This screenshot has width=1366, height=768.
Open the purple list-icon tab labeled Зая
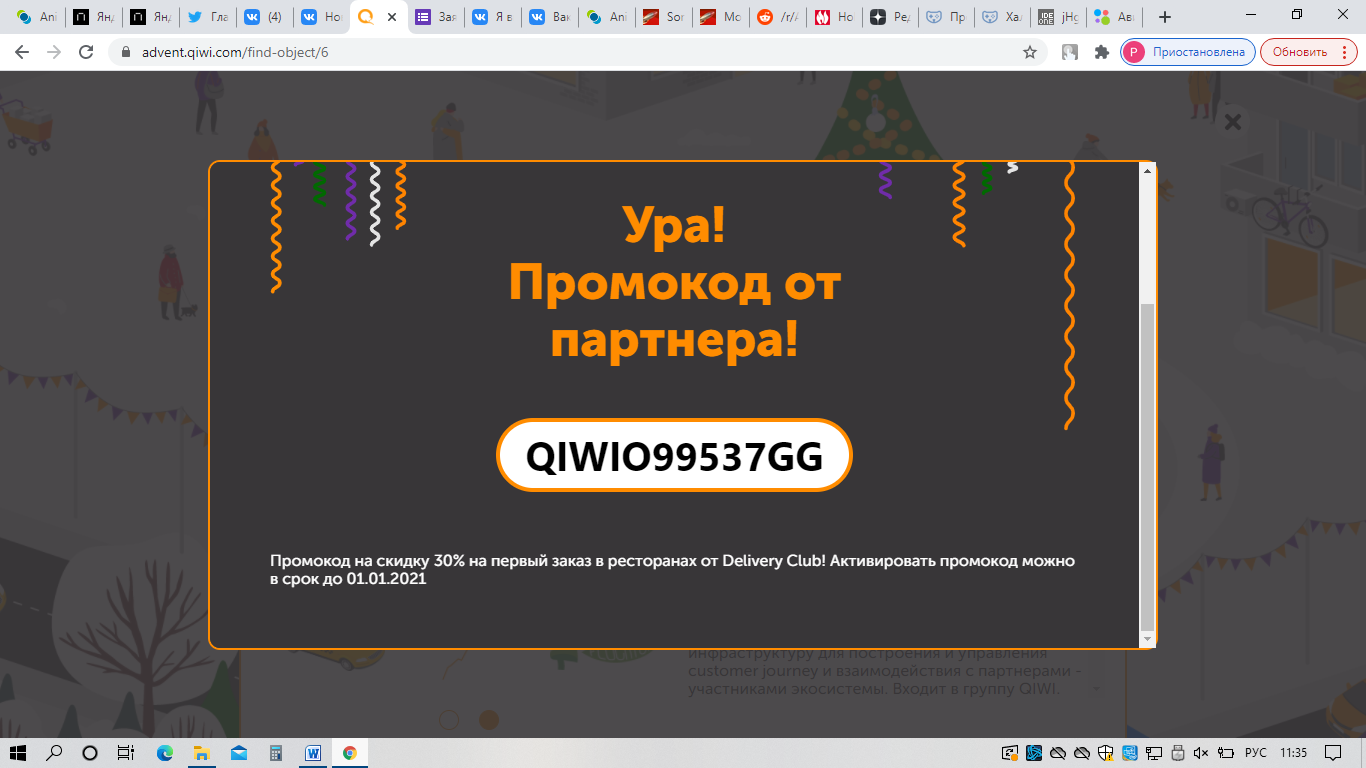click(435, 17)
